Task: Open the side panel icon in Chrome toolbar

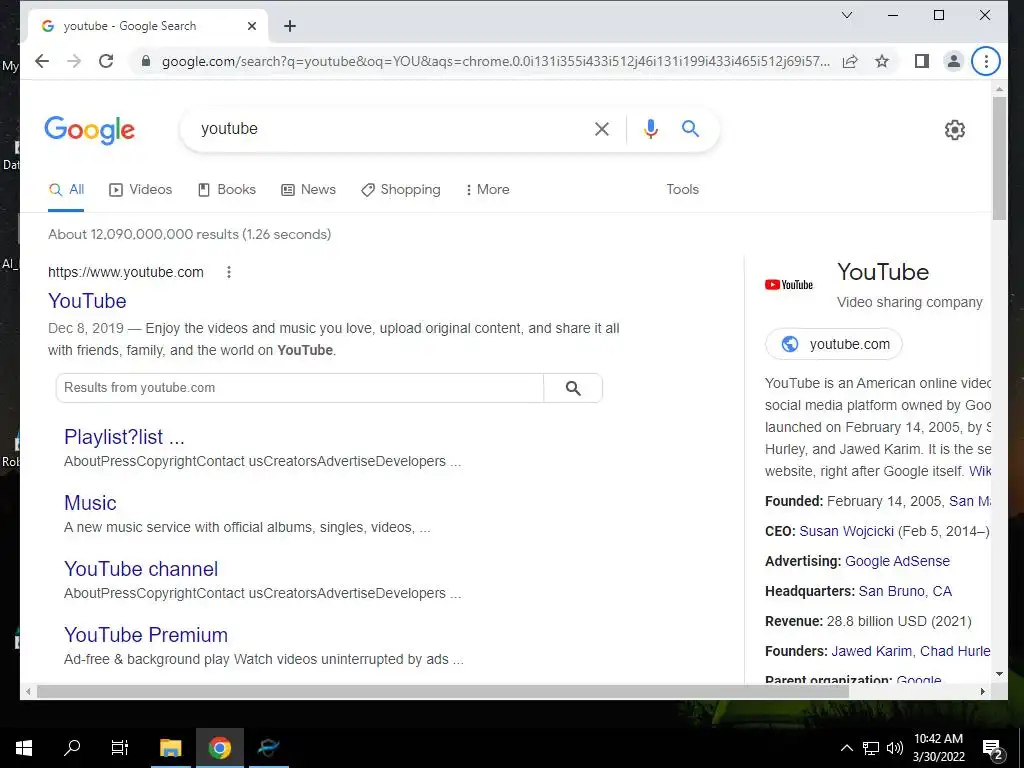Action: click(x=921, y=61)
